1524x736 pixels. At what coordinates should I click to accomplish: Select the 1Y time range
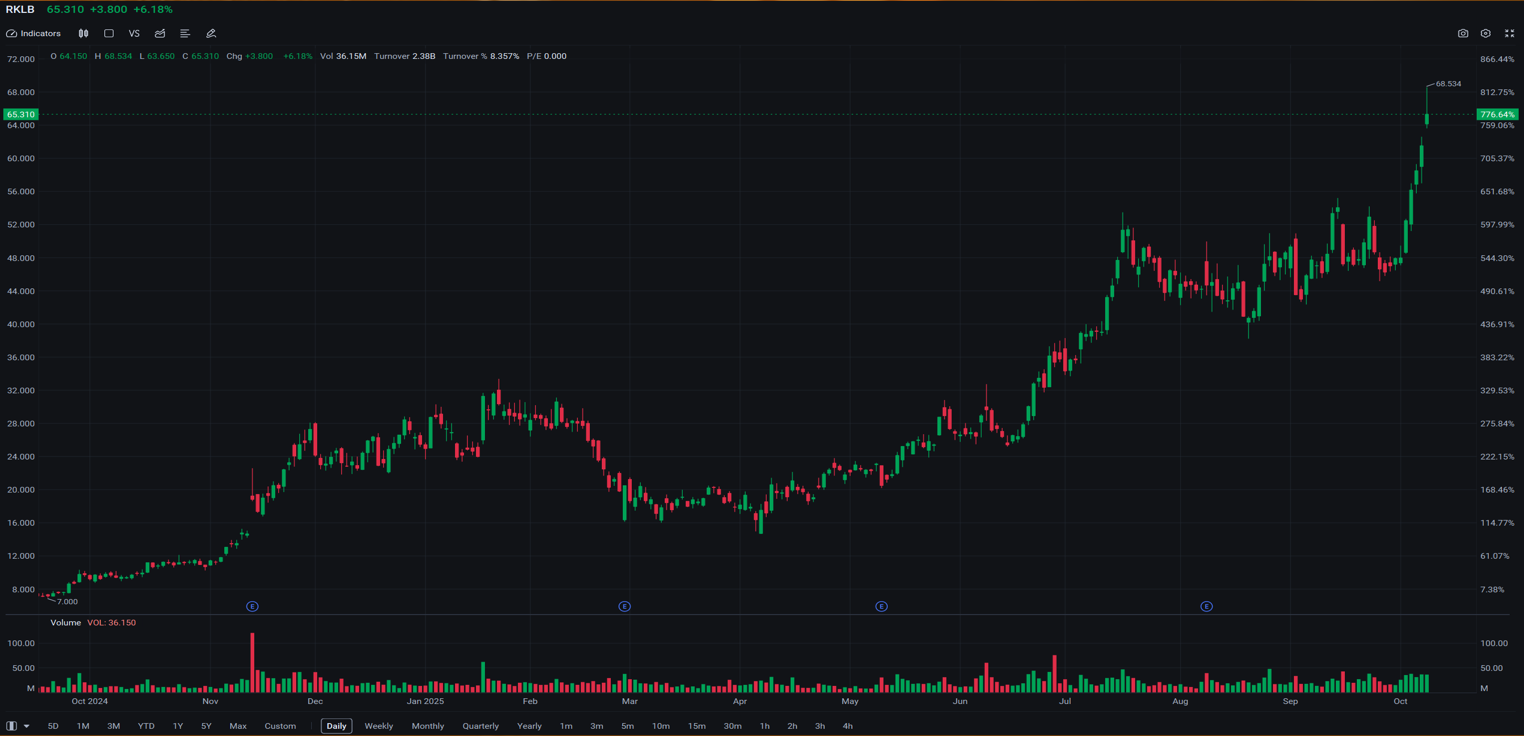[x=178, y=726]
